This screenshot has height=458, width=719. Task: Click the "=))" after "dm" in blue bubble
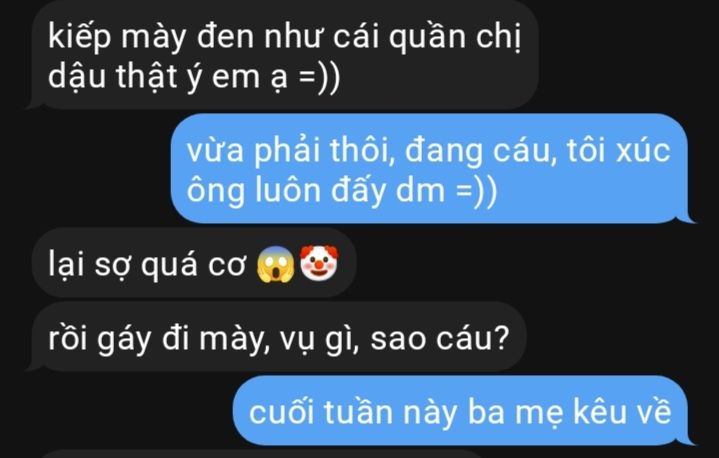(x=476, y=191)
